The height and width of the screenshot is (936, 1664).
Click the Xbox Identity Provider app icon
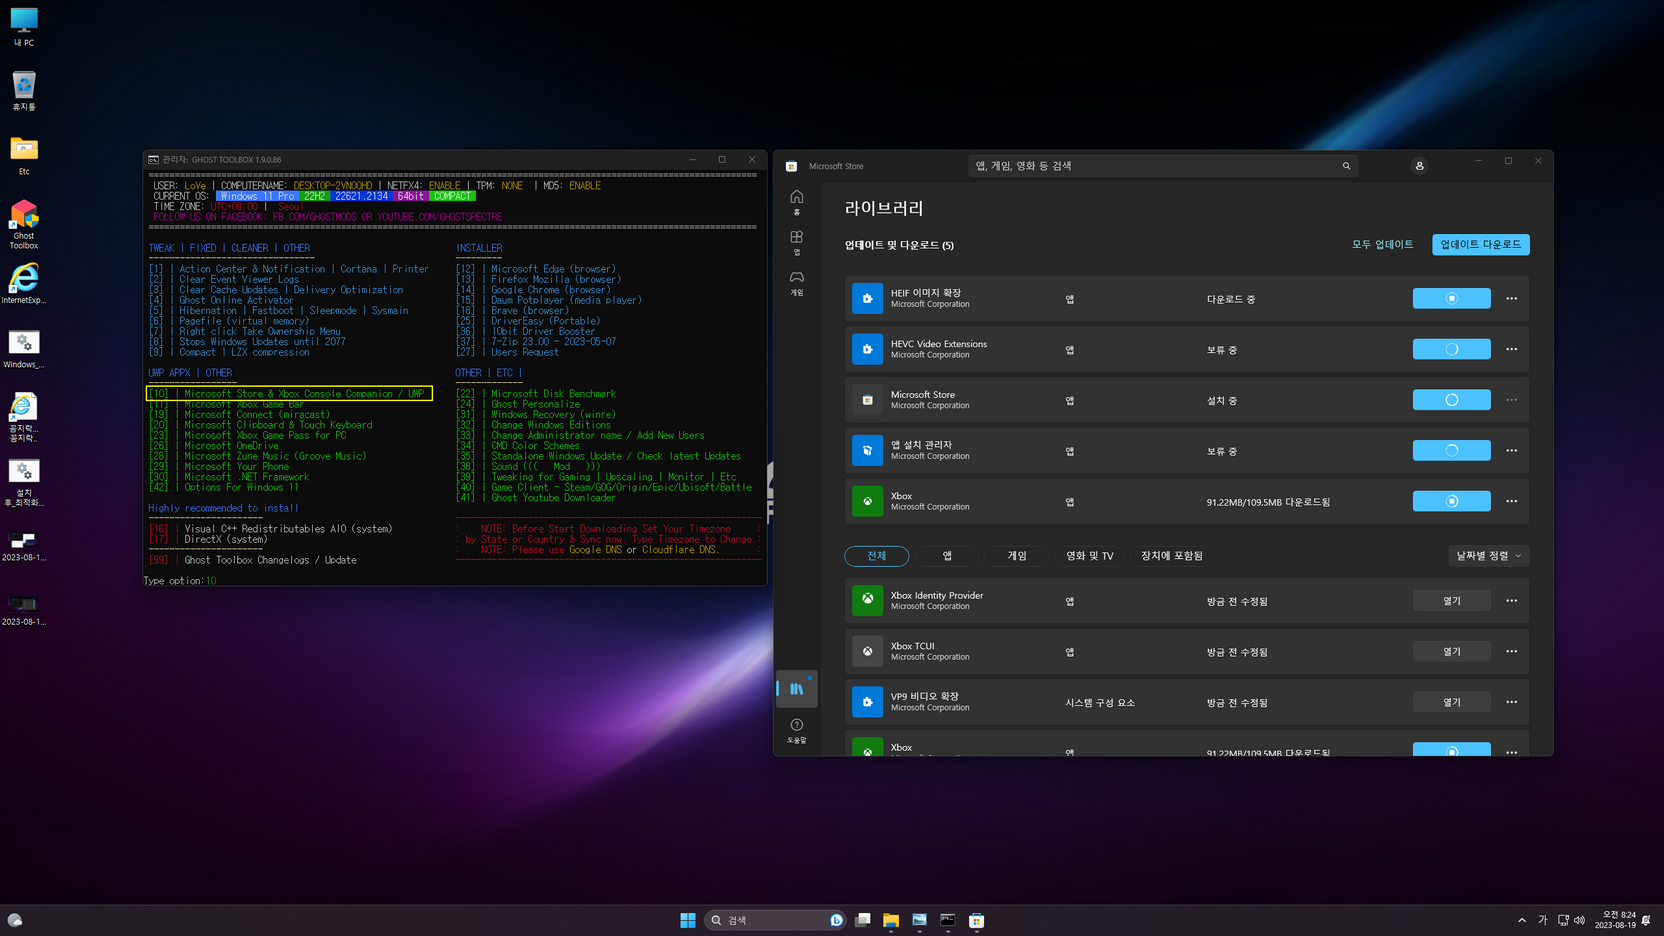[867, 600]
